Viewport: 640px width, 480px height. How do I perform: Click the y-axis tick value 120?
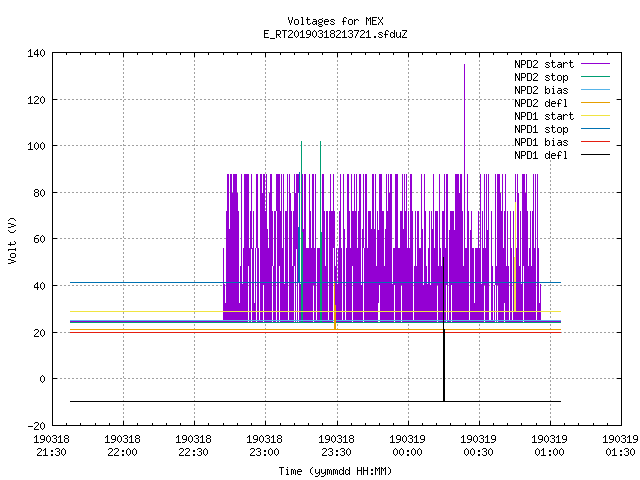[36, 100]
